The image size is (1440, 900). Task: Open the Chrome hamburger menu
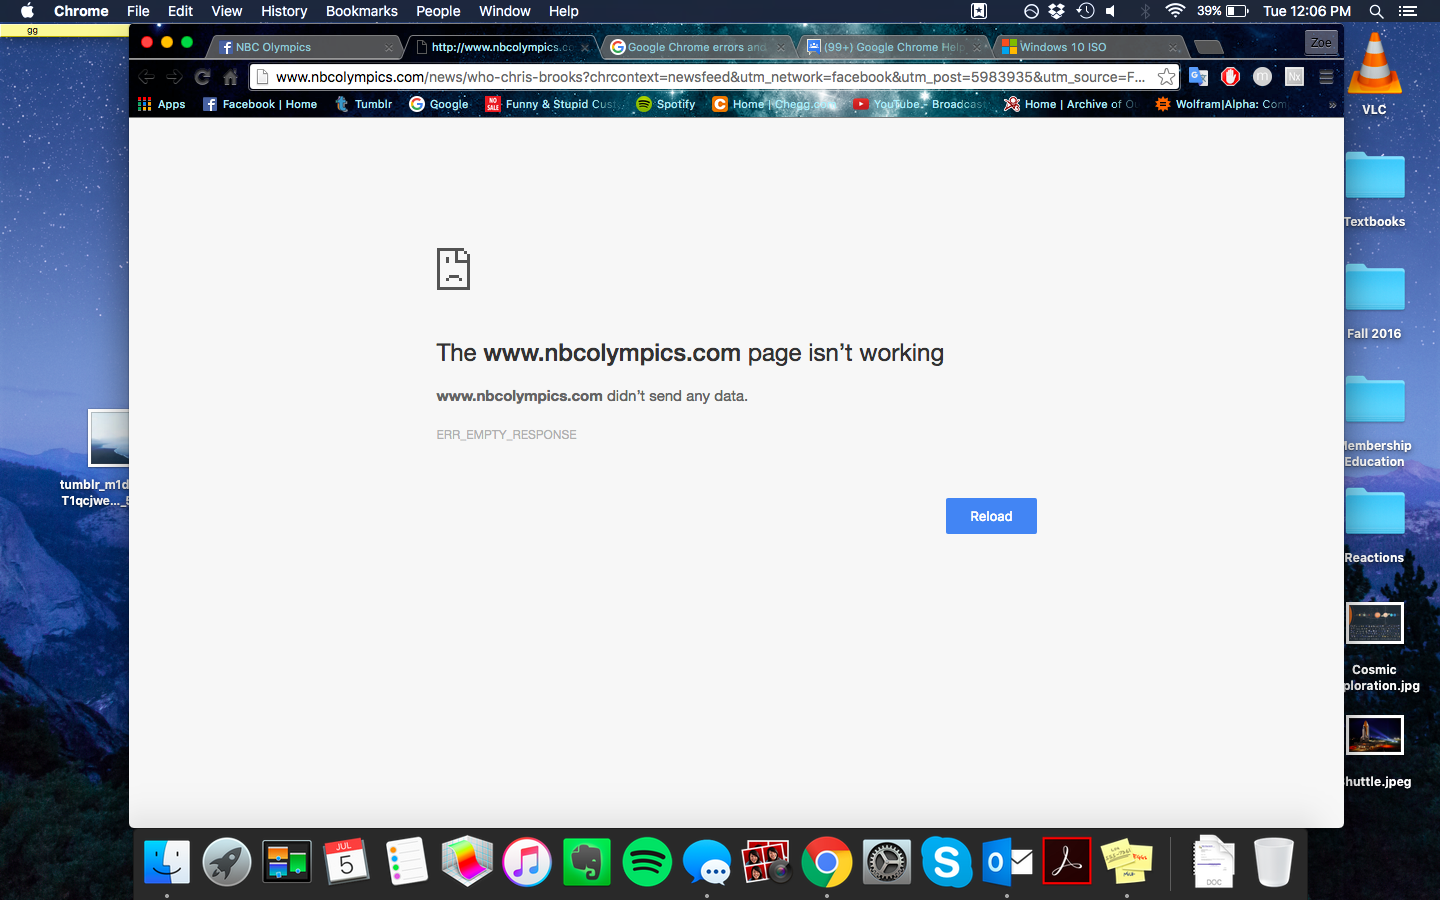coord(1326,77)
